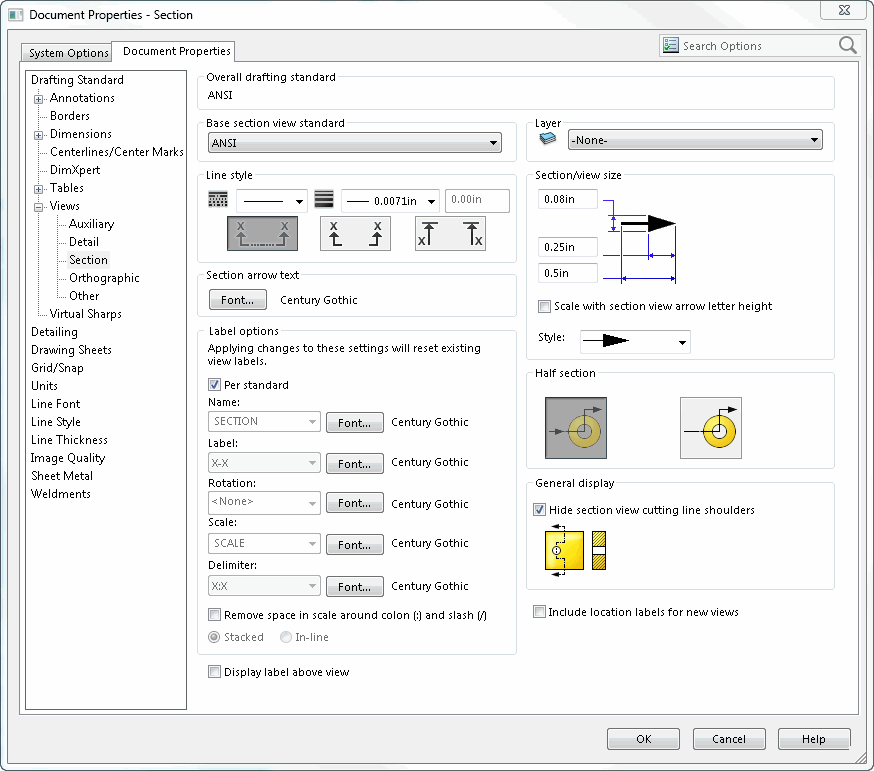This screenshot has width=874, height=771.
Task: Open the Label X-X dropdown
Action: pyautogui.click(x=264, y=463)
